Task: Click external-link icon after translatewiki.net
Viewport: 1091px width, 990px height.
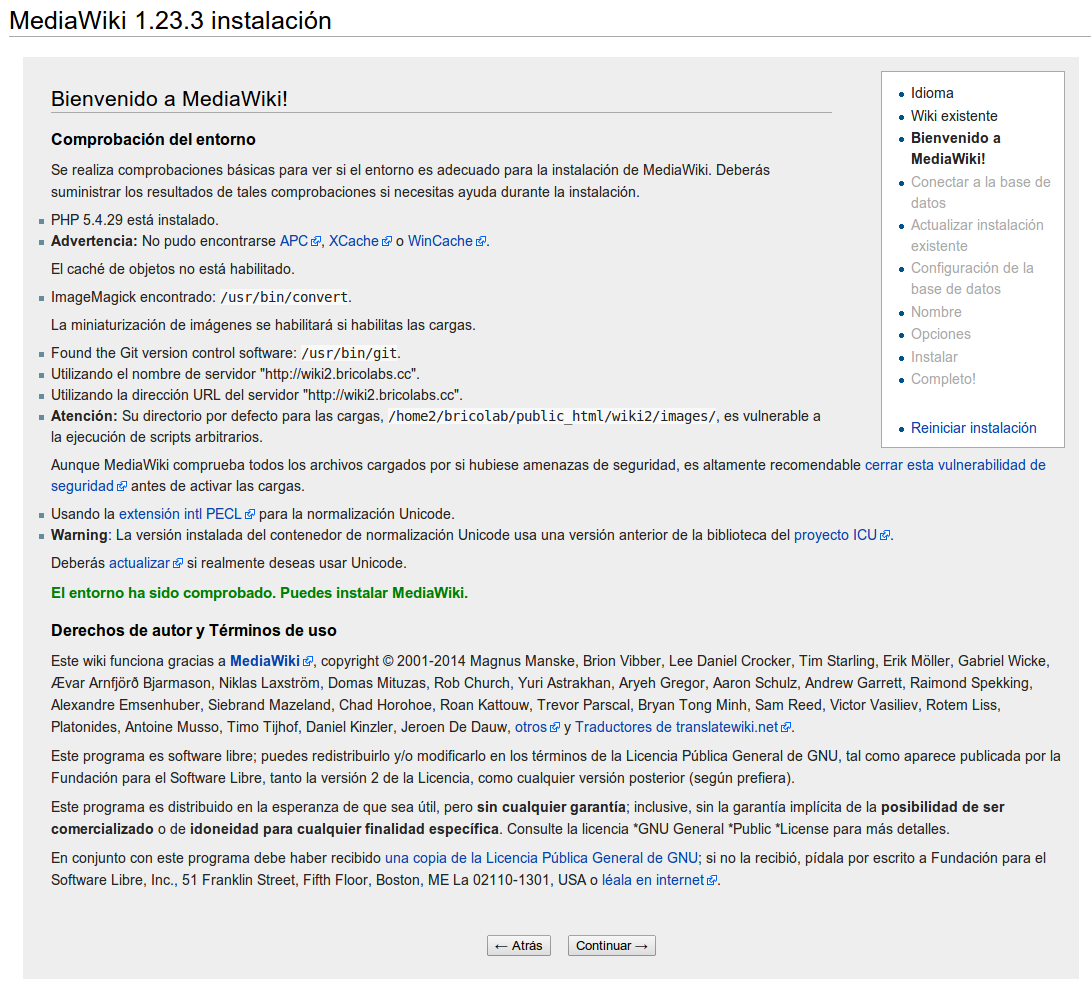Action: (786, 728)
